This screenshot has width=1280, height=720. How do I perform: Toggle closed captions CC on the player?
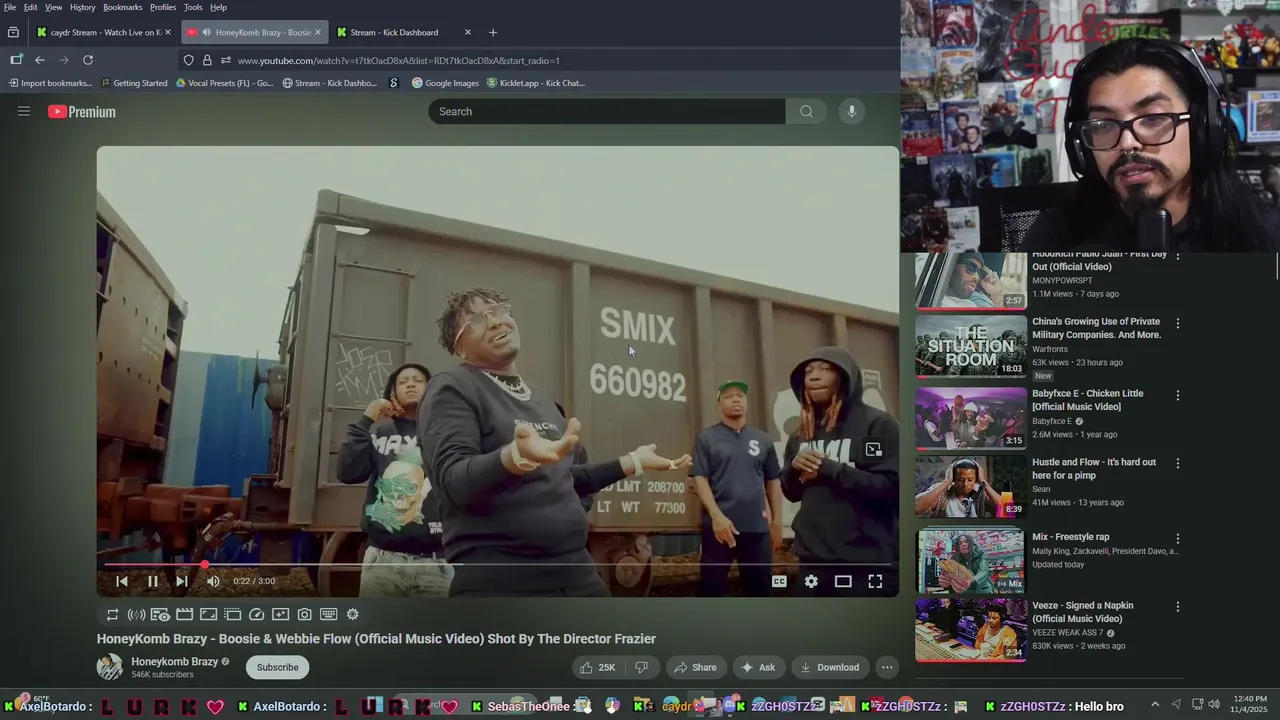pos(779,581)
